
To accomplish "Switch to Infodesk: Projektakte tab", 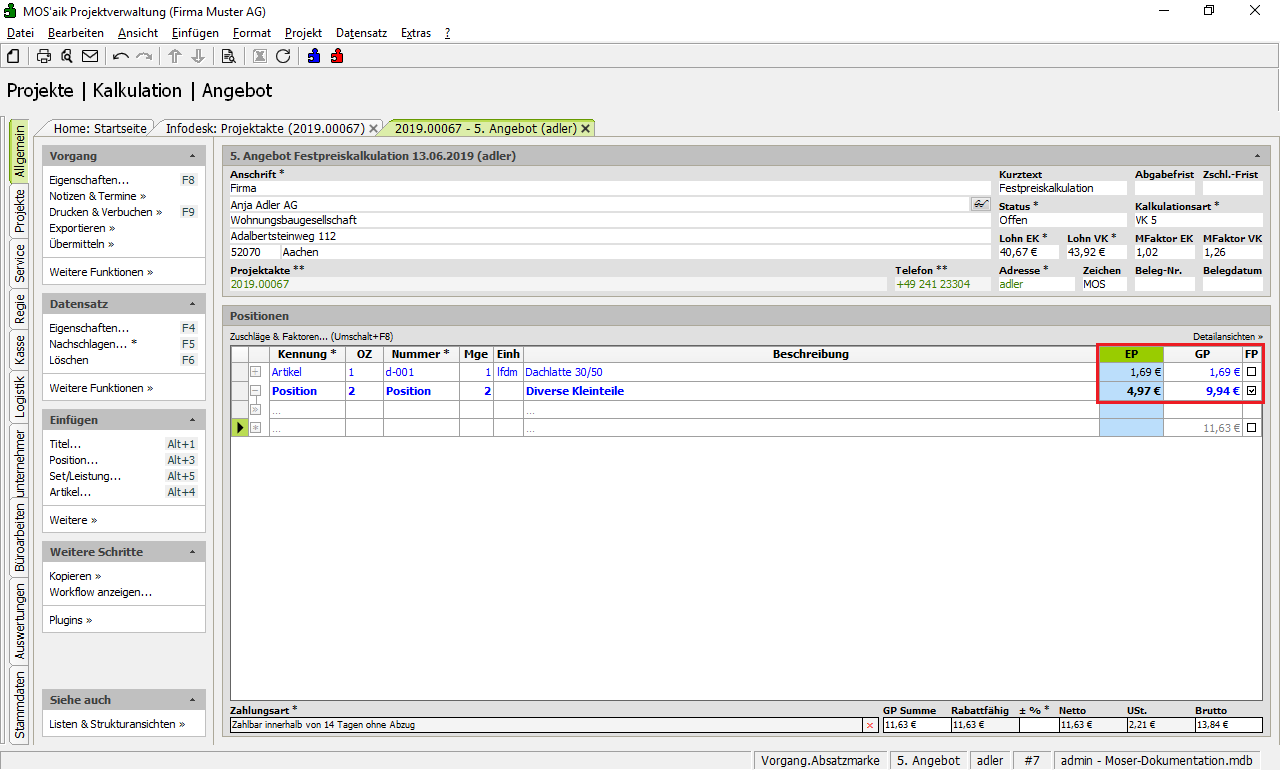I will [264, 128].
